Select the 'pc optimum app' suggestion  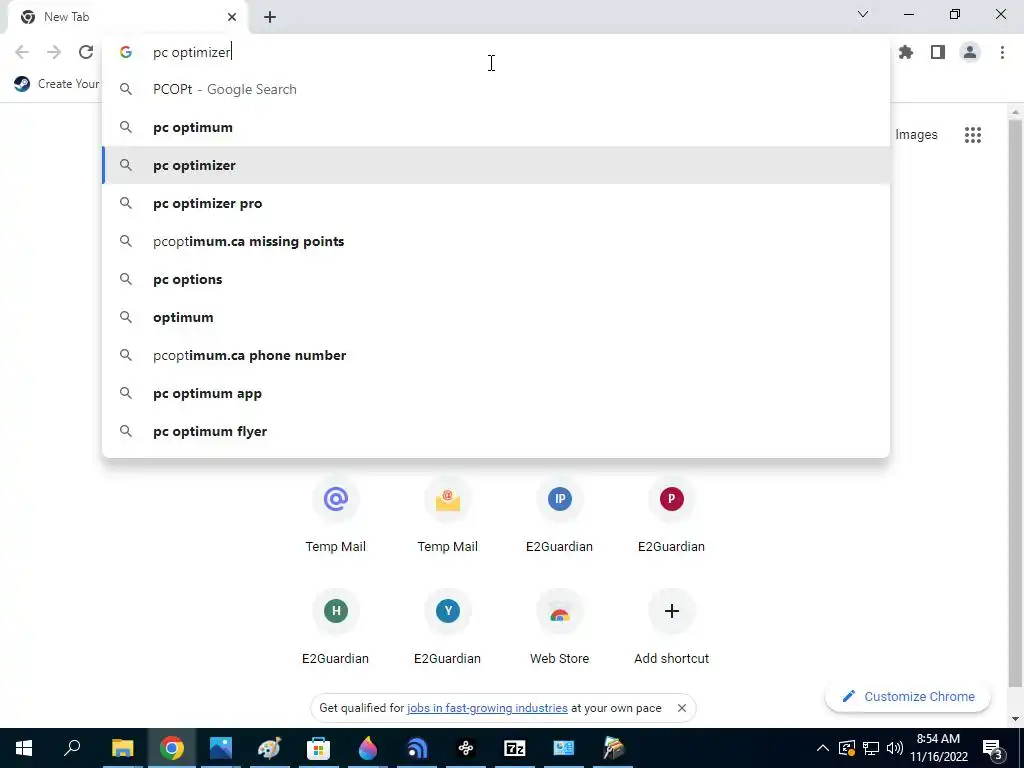(x=496, y=393)
